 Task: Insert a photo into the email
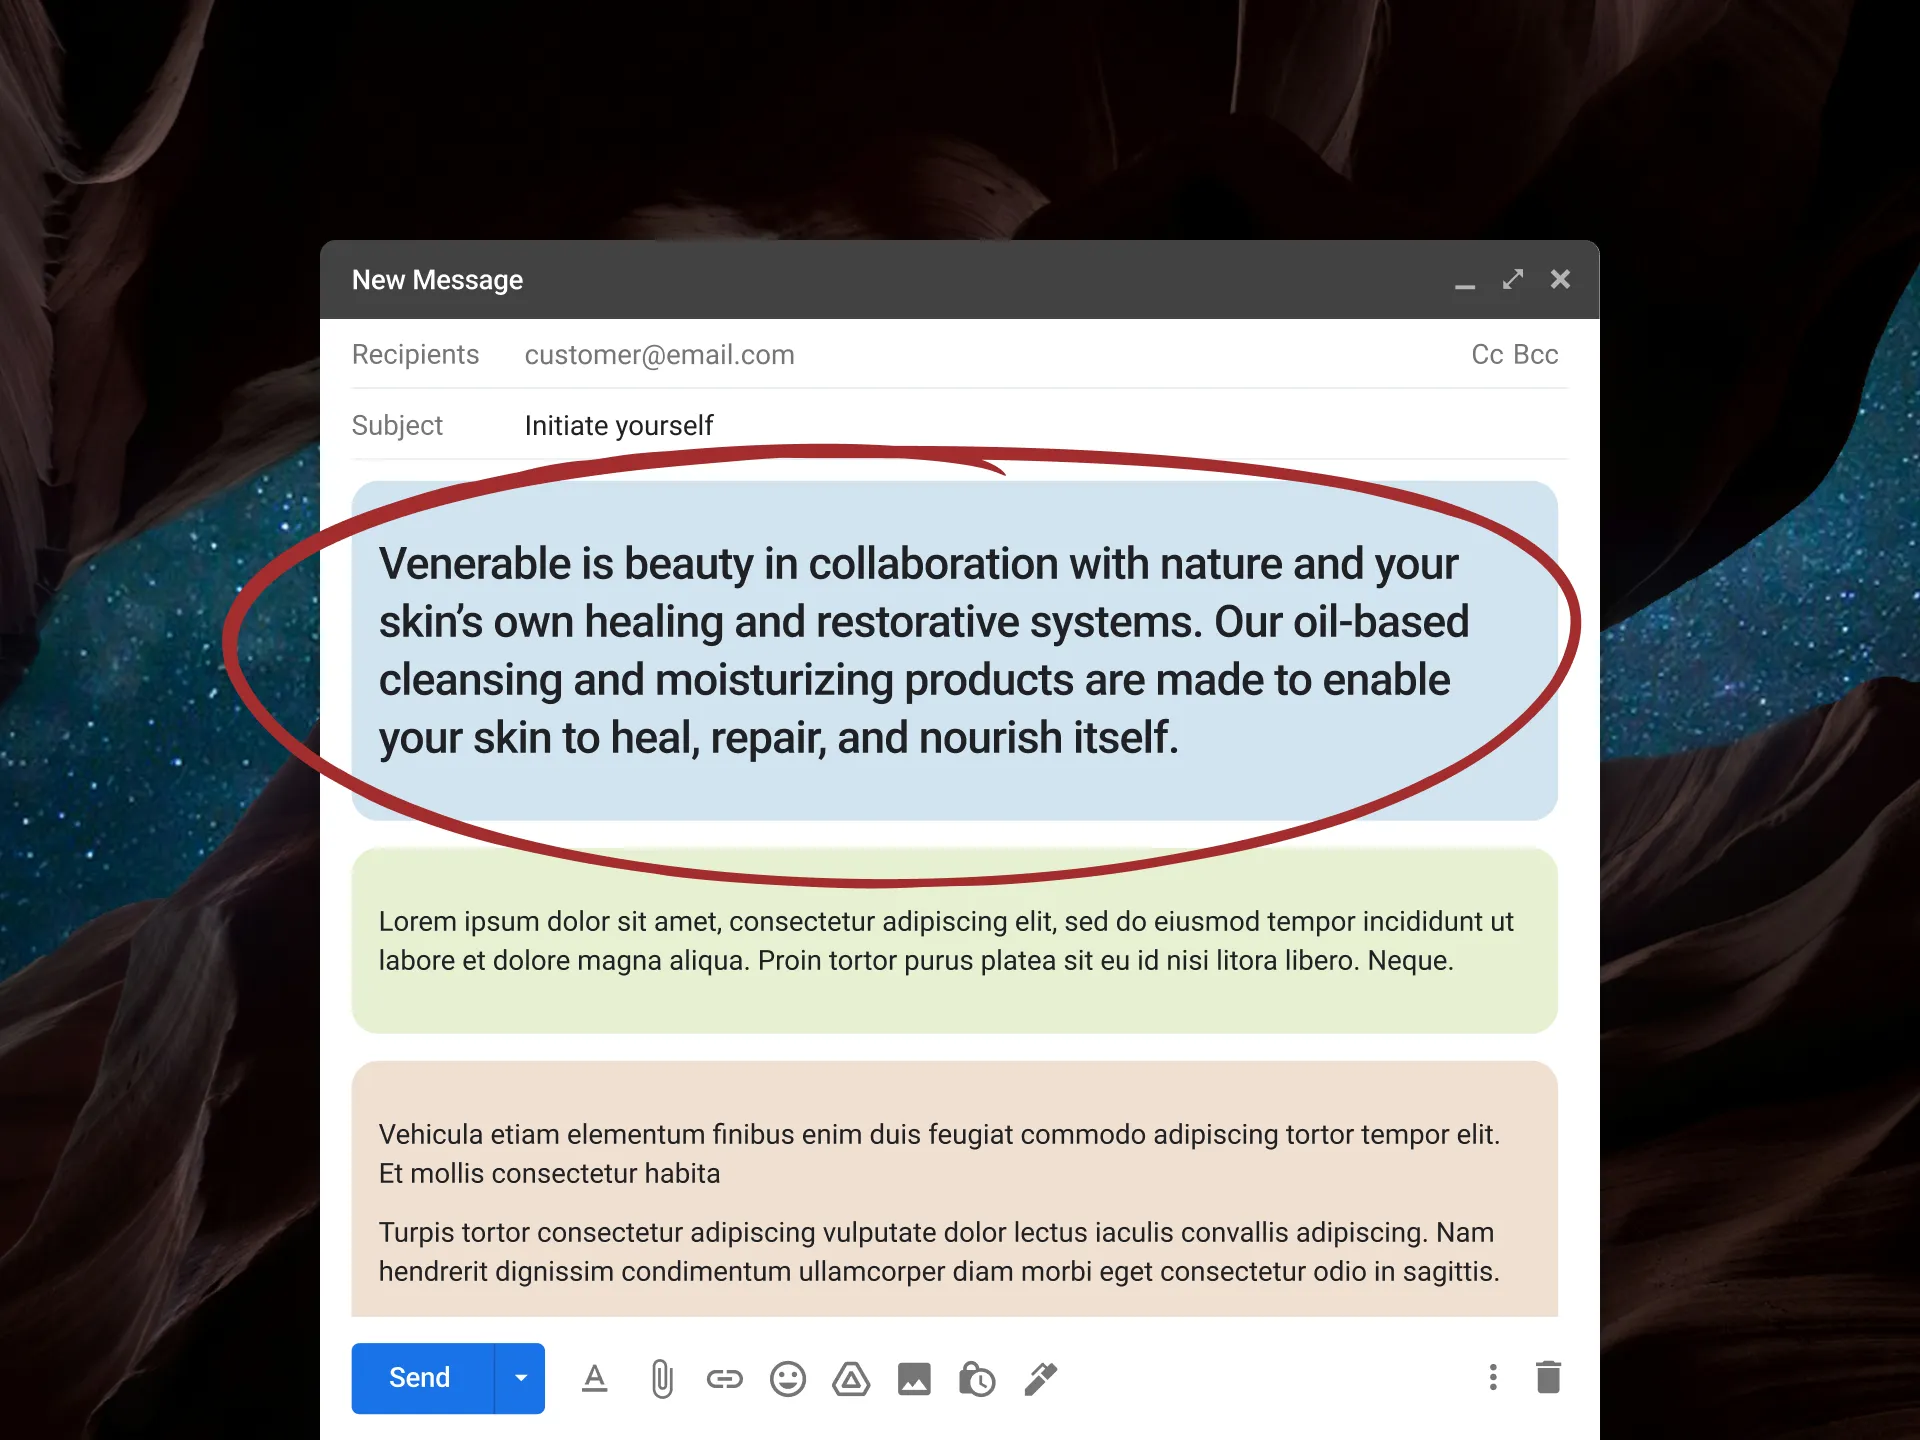(915, 1378)
